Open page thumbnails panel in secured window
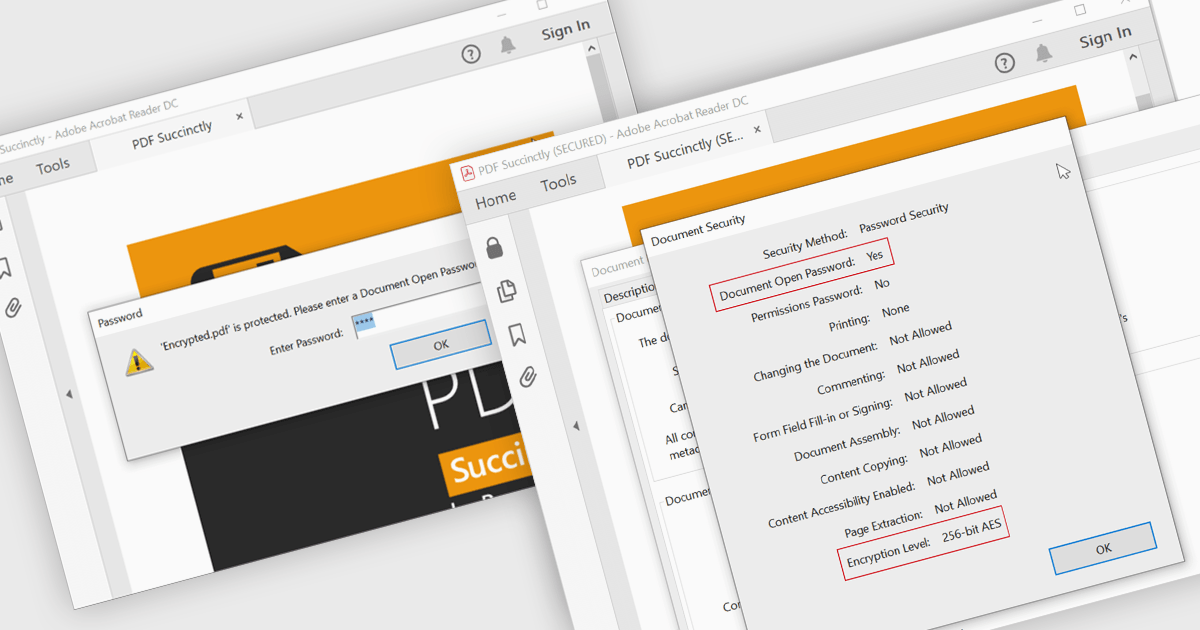Viewport: 1200px width, 630px height. click(508, 291)
